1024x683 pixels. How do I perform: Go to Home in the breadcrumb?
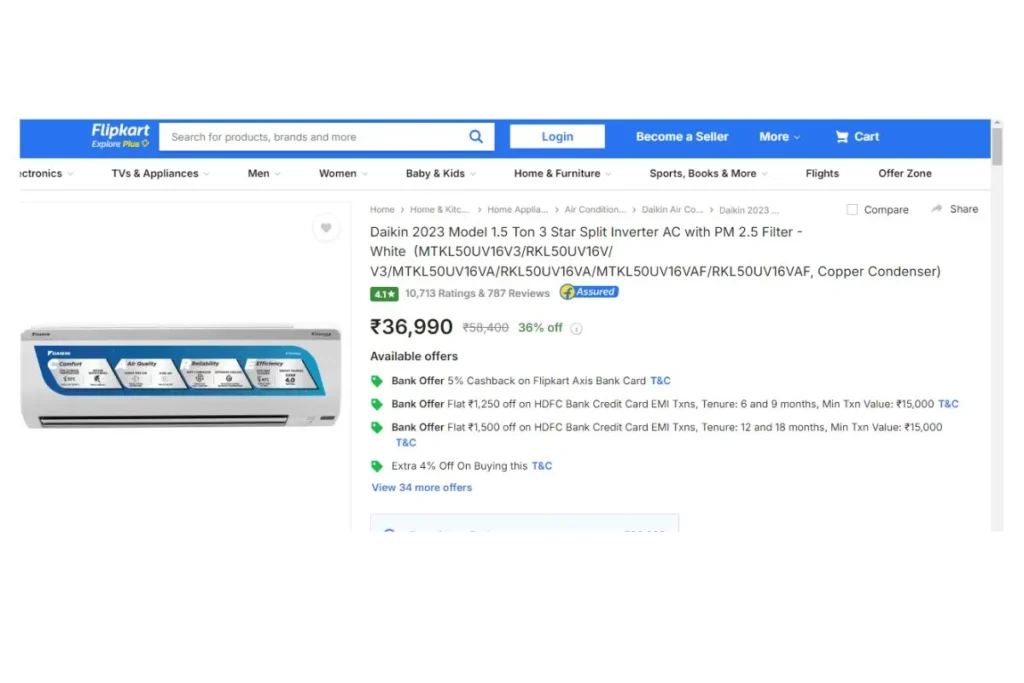(x=382, y=210)
